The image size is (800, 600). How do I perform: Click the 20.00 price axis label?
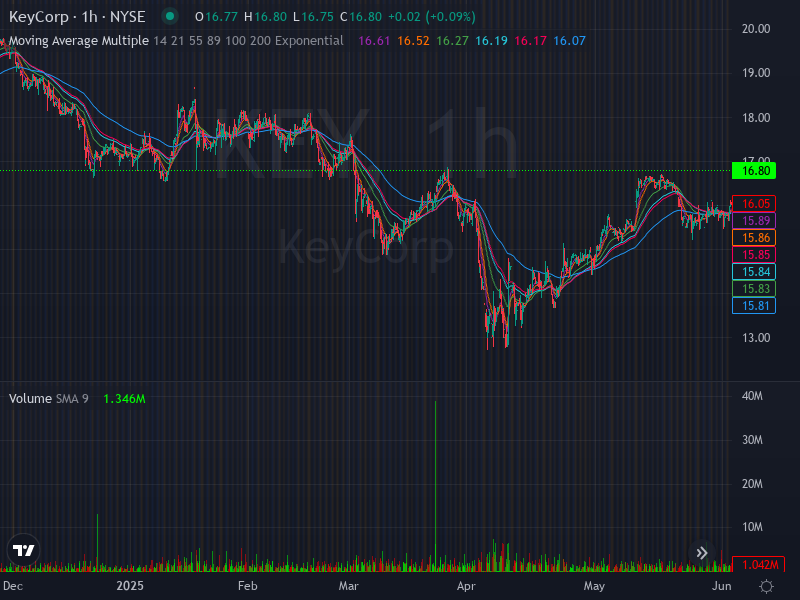pyautogui.click(x=756, y=29)
